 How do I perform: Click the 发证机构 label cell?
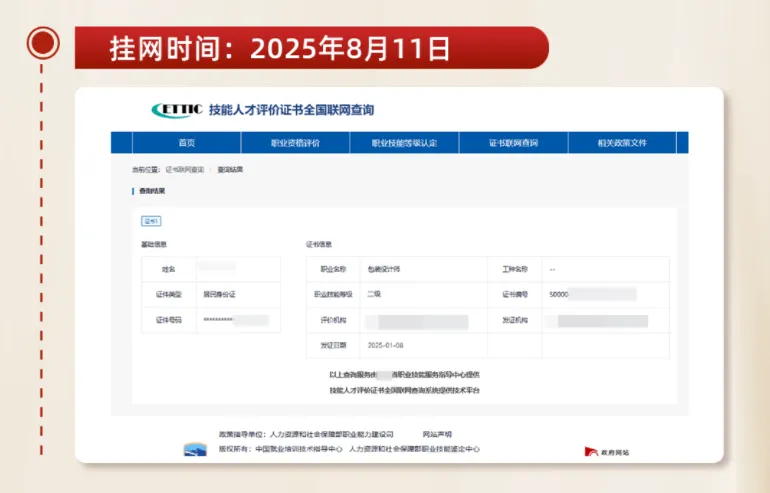coord(515,320)
